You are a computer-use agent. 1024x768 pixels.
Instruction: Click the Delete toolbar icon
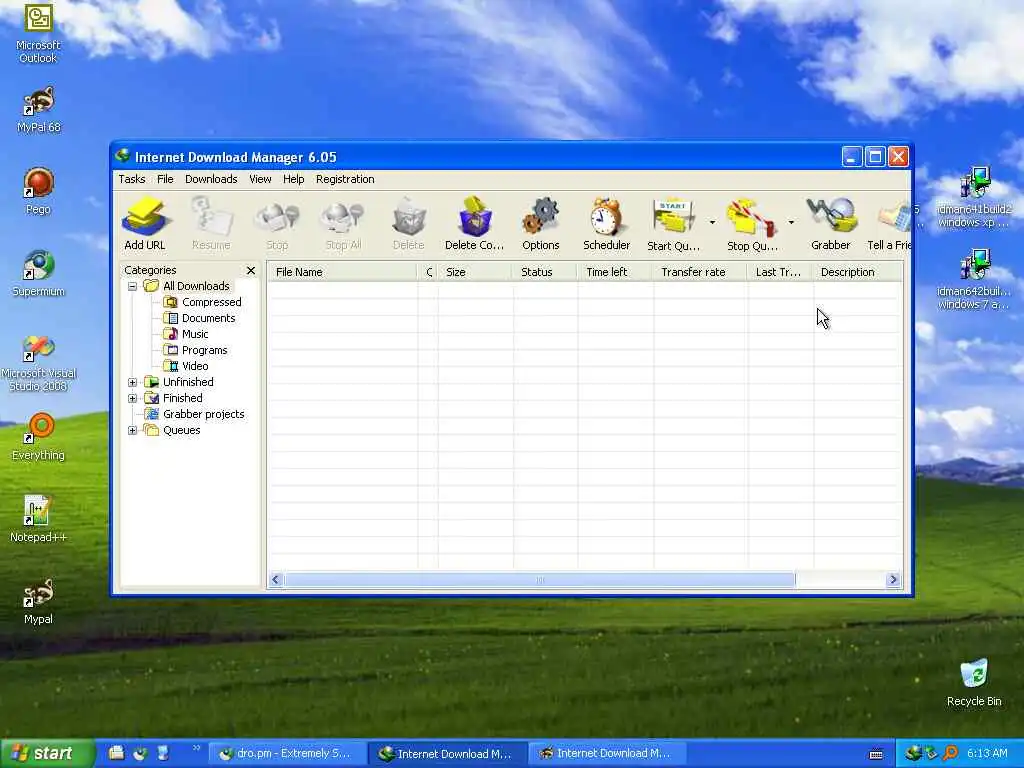pyautogui.click(x=409, y=224)
